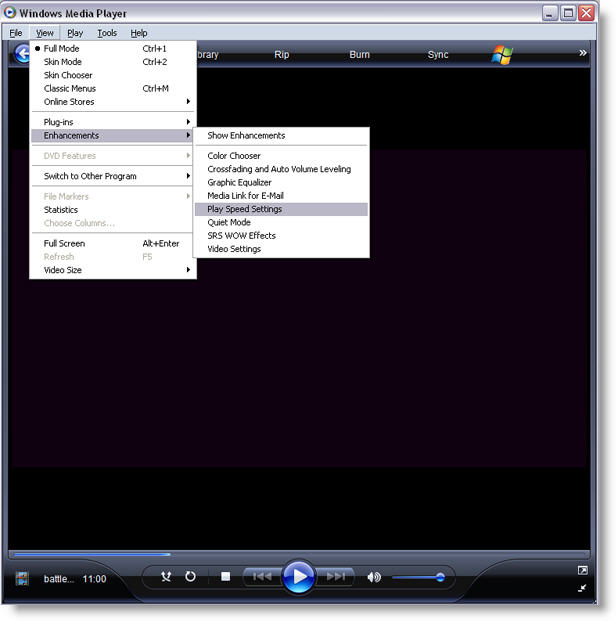Adjust the volume slider

coord(418,577)
